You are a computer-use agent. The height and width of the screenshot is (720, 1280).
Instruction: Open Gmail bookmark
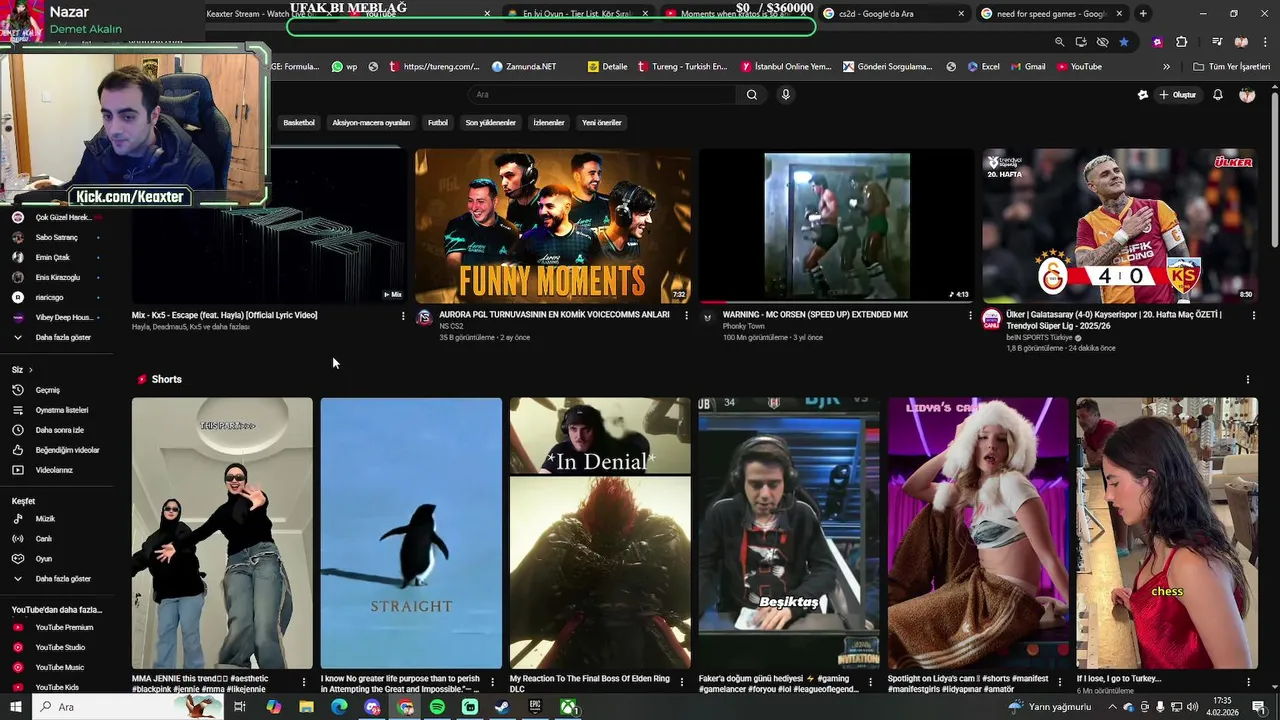tap(1026, 67)
